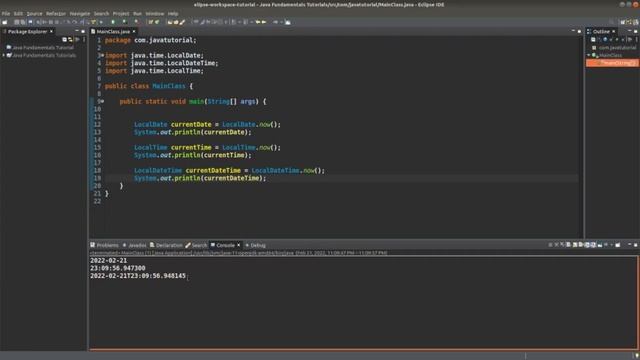
Task: Switch to the Debug tab
Action: [x=255, y=245]
